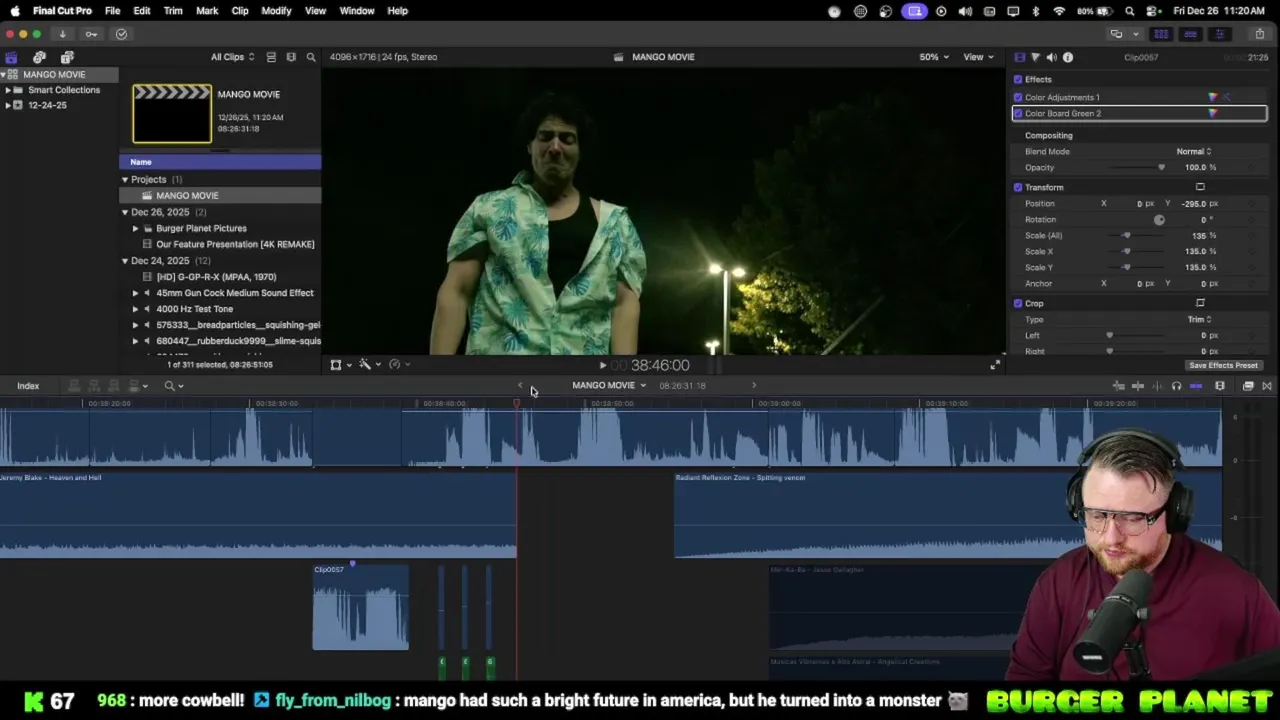Open the Modify menu
1280x720 pixels.
(x=276, y=11)
